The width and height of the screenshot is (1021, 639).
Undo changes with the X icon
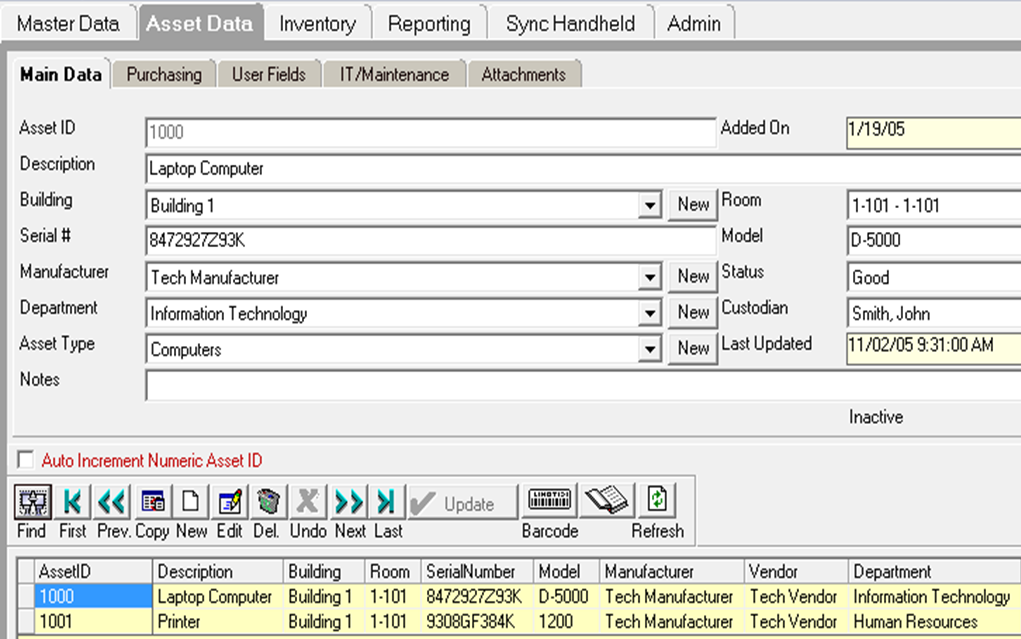pos(307,502)
